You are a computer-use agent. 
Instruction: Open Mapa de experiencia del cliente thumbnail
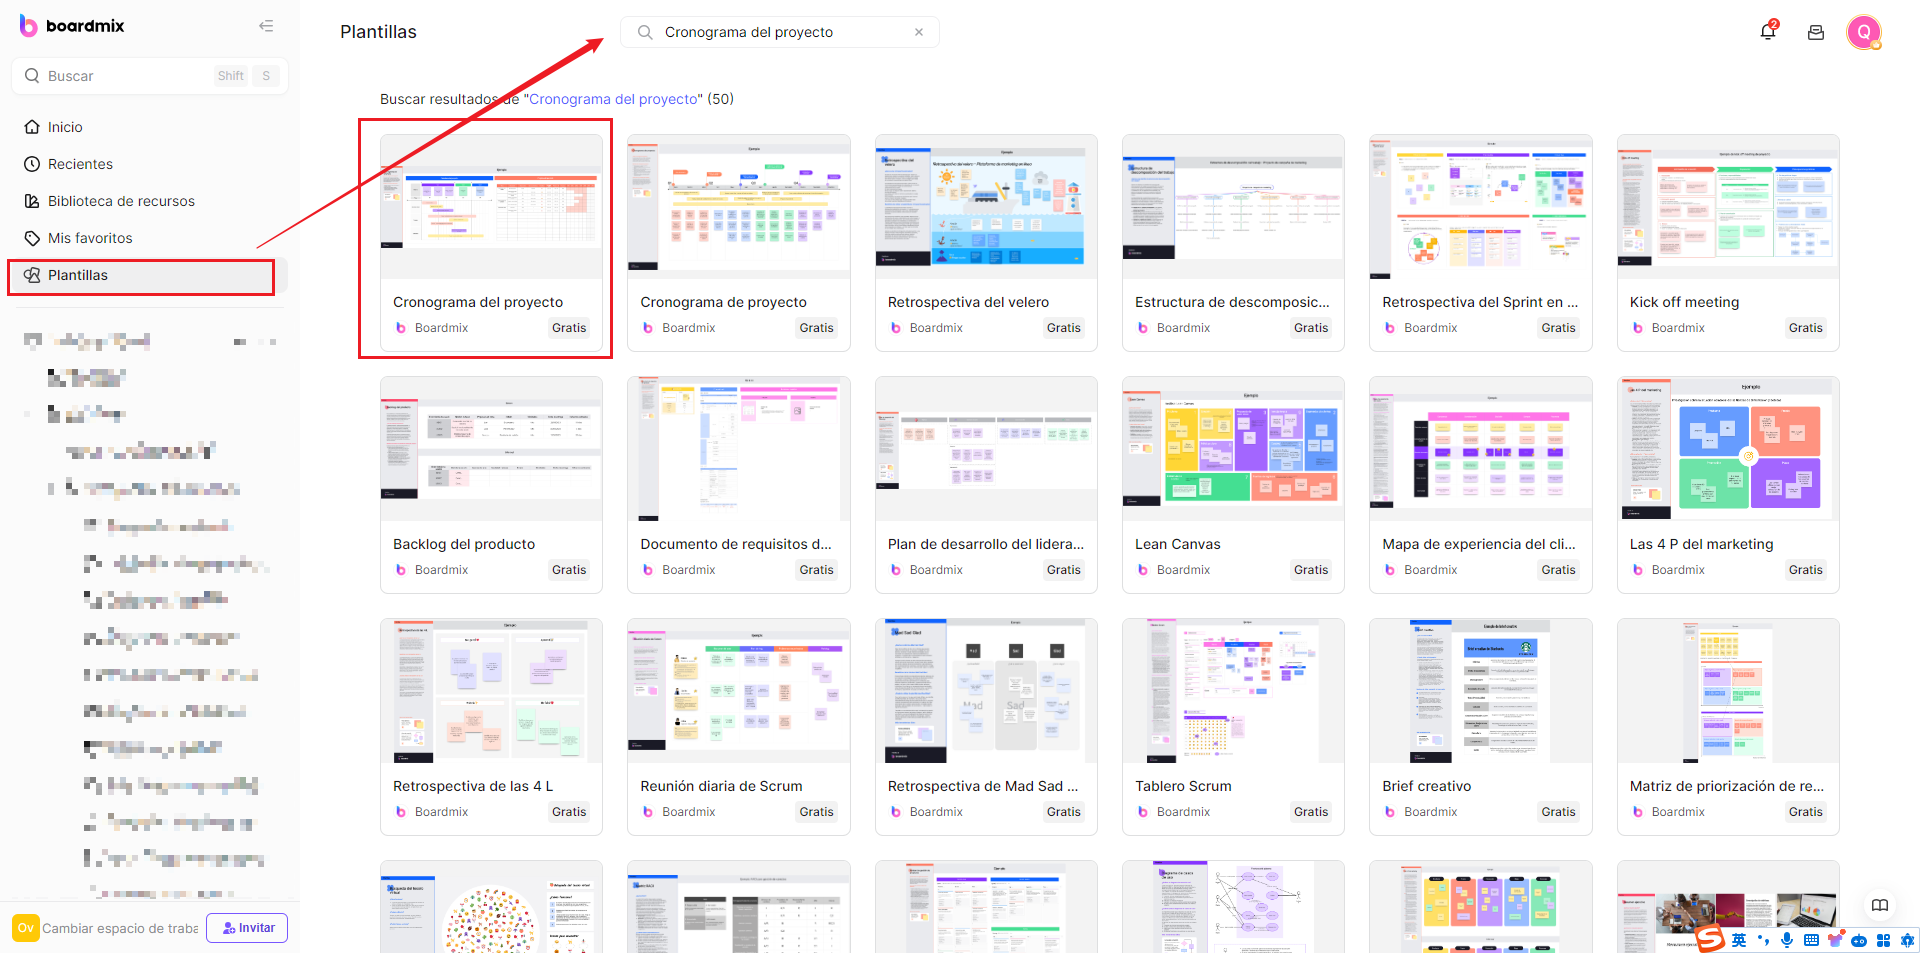pos(1481,449)
